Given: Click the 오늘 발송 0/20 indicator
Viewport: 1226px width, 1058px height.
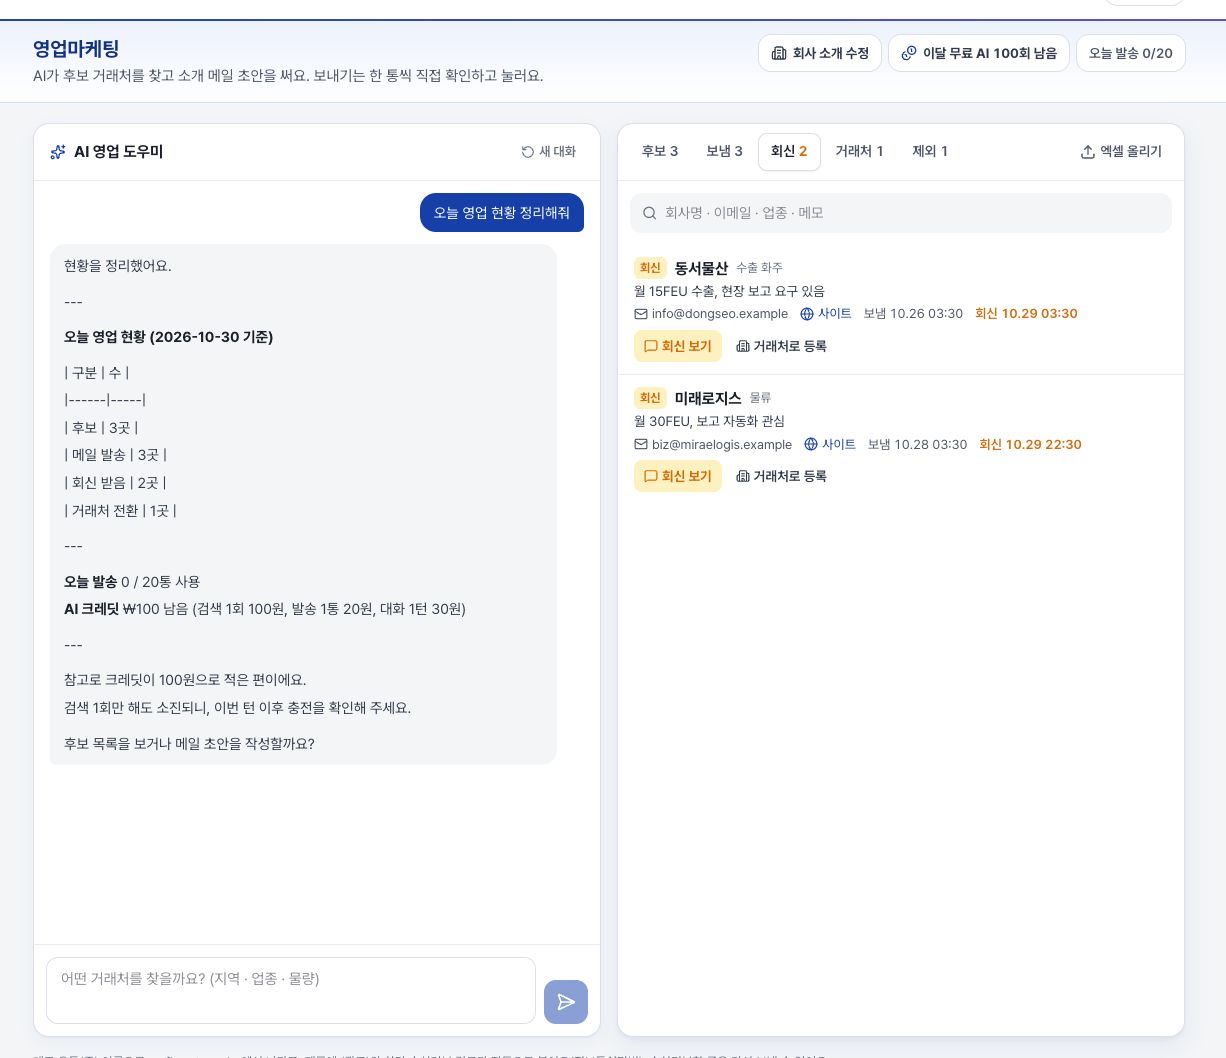Looking at the screenshot, I should (x=1130, y=53).
